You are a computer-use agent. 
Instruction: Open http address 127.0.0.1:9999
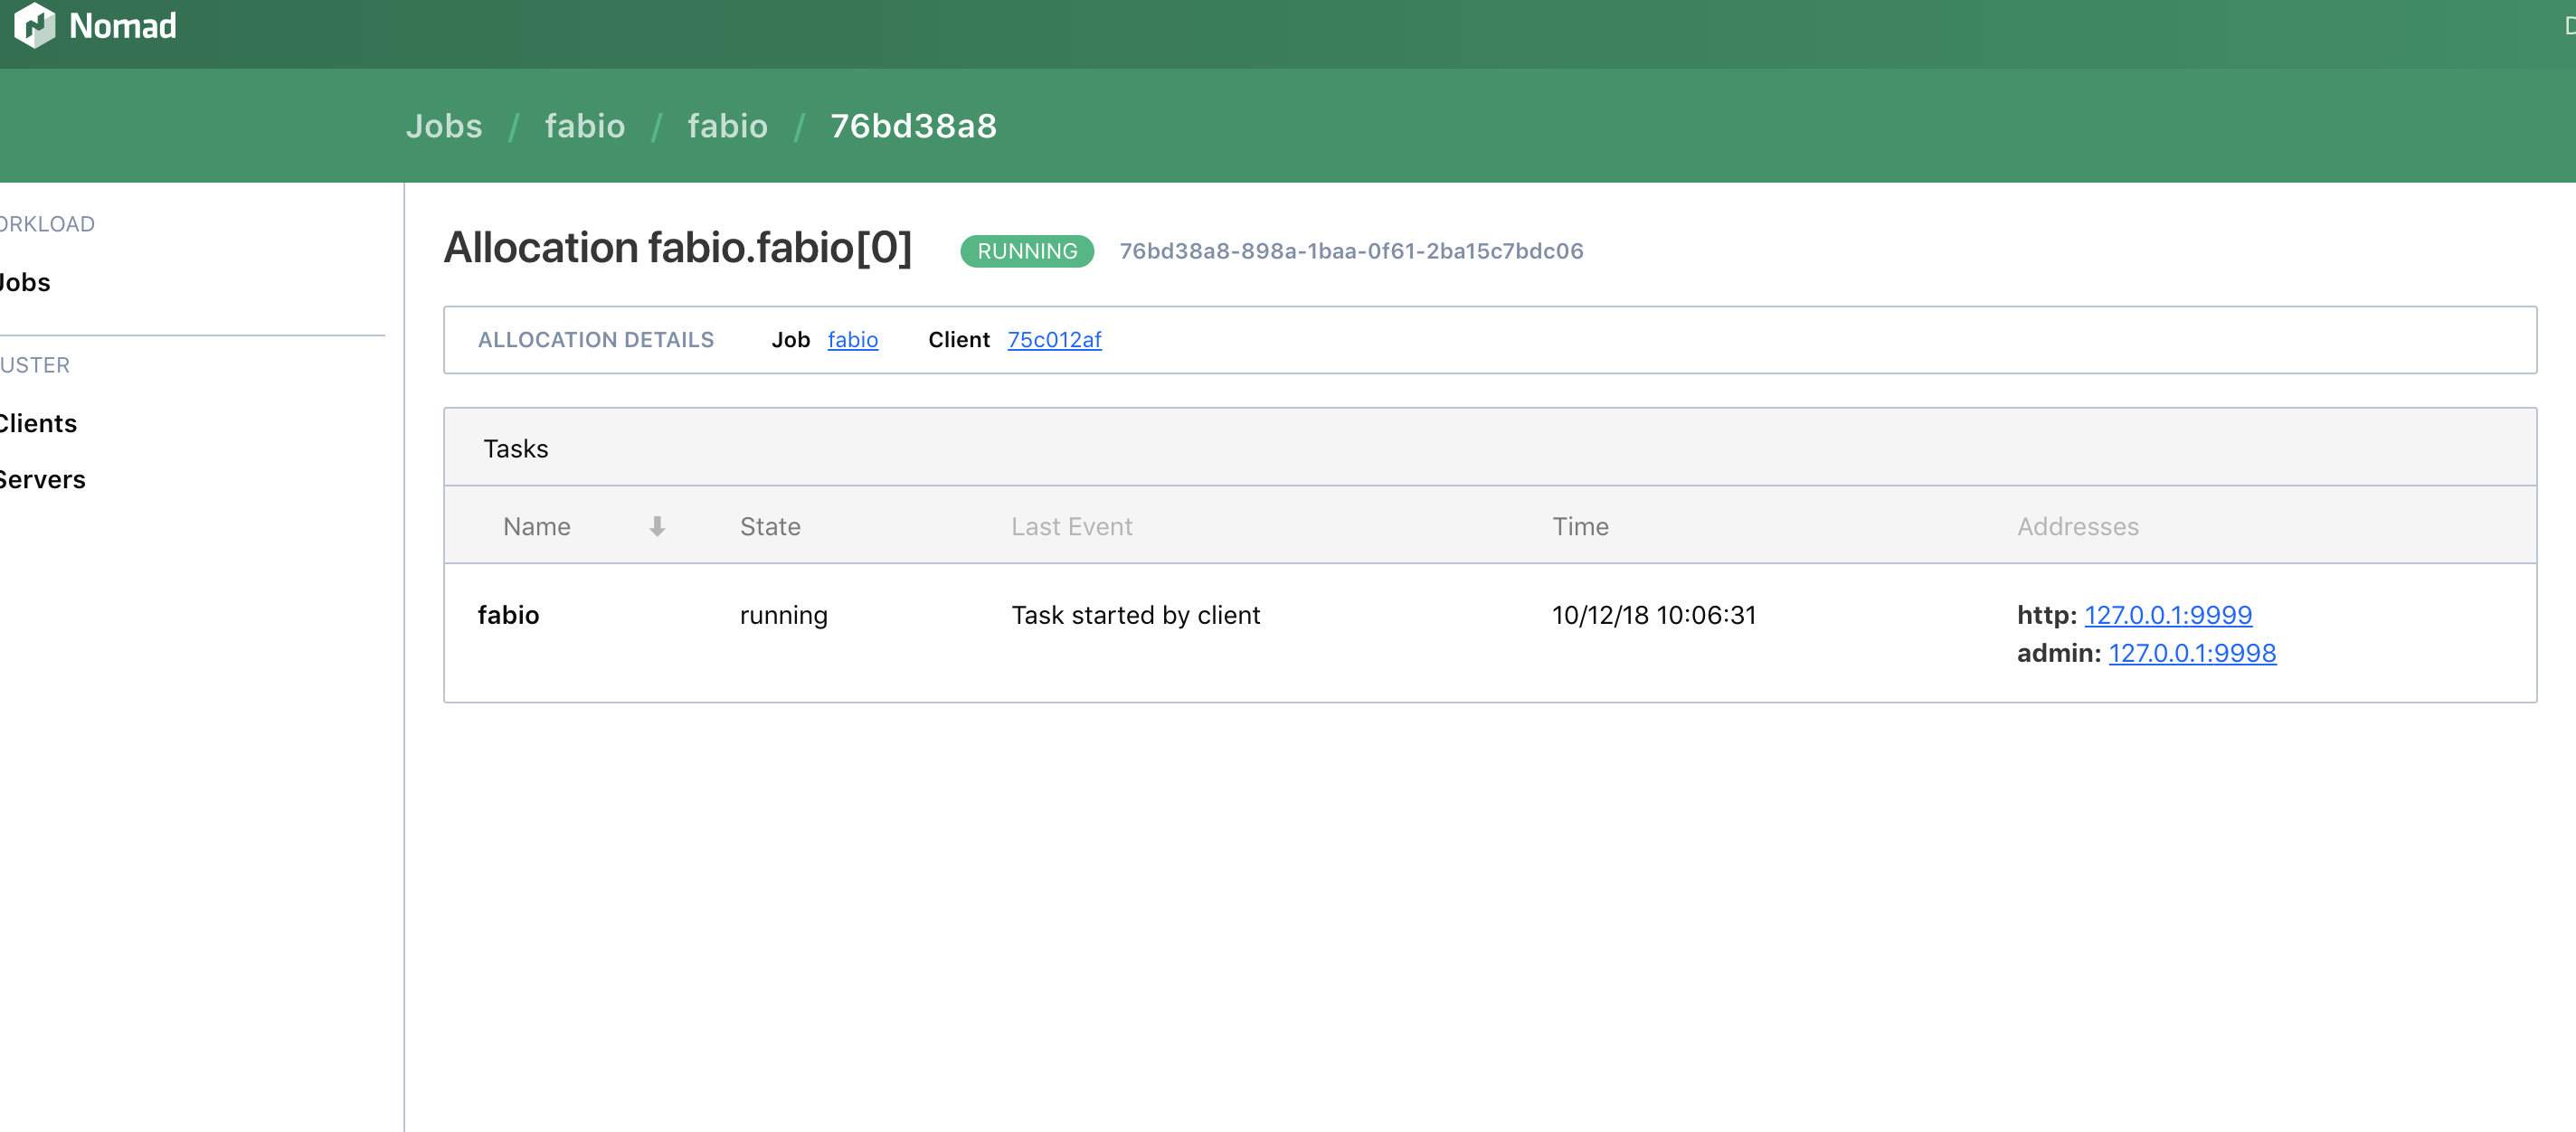[2168, 615]
